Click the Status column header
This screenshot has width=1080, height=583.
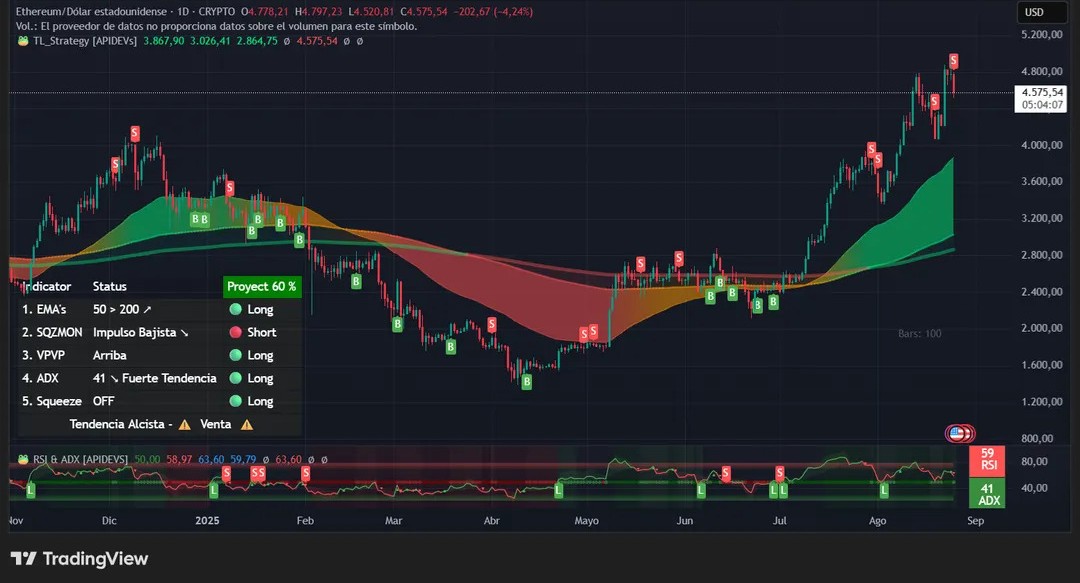pyautogui.click(x=110, y=287)
